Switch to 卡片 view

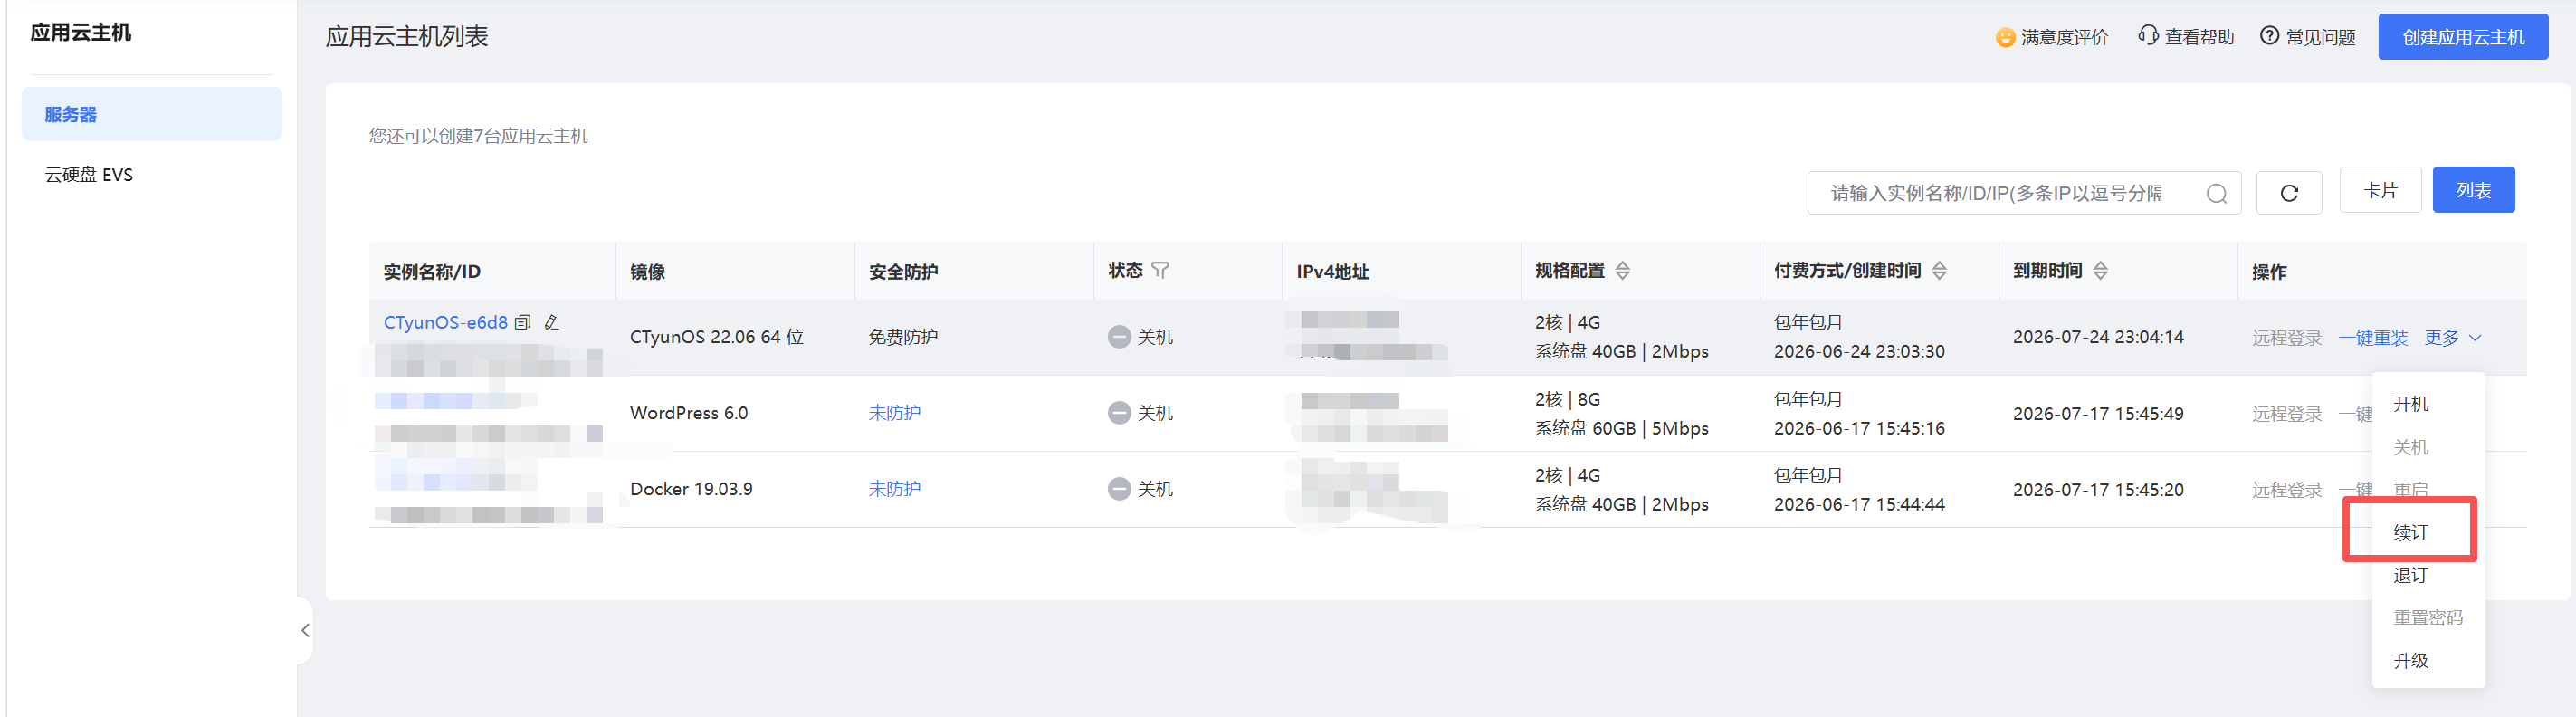[2380, 190]
